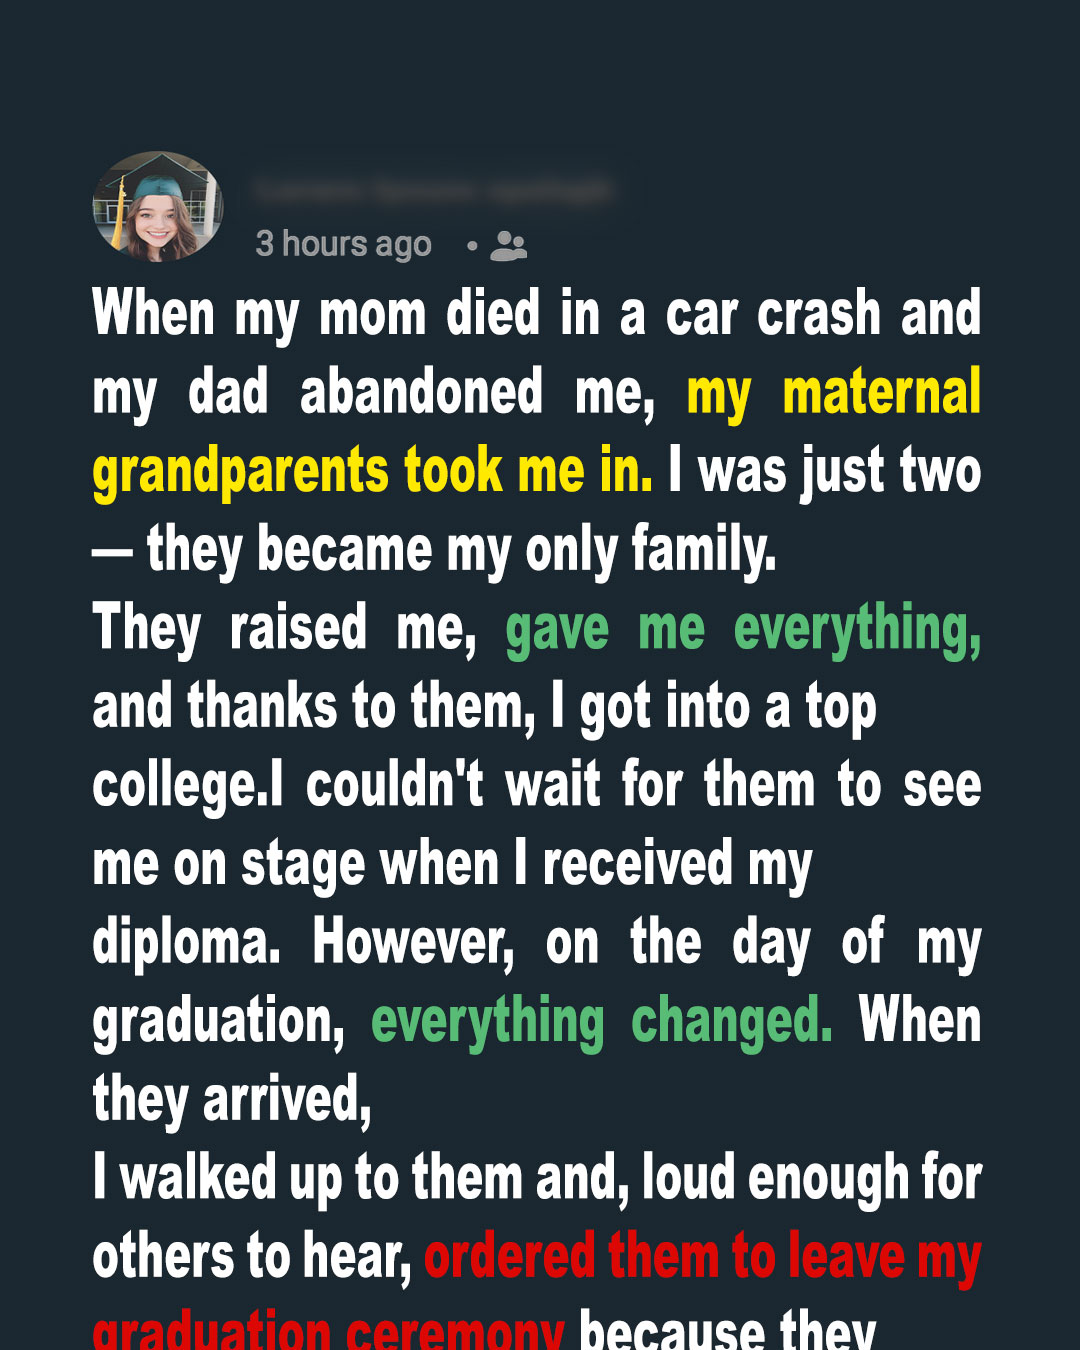Viewport: 1080px width, 1350px height.
Task: Click yellow phrase 'grandparents took me in.'
Action: click(372, 471)
